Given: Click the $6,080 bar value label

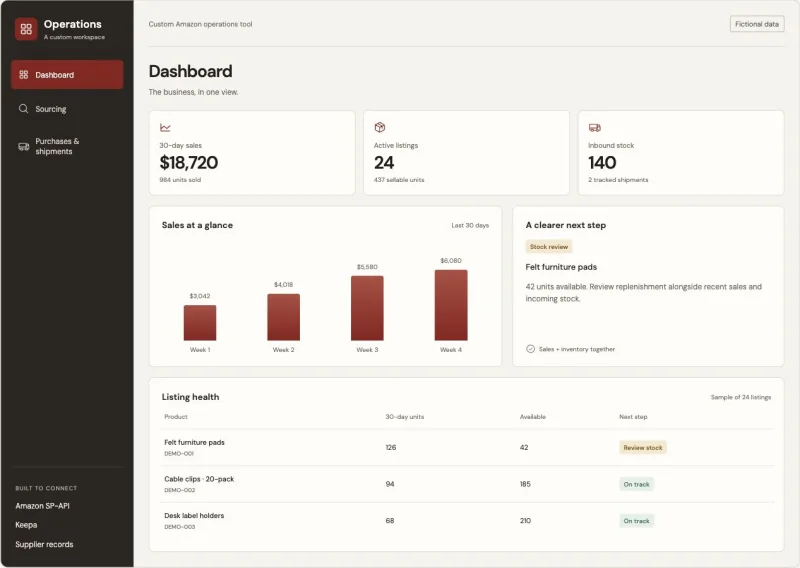Looking at the screenshot, I should pyautogui.click(x=451, y=261).
